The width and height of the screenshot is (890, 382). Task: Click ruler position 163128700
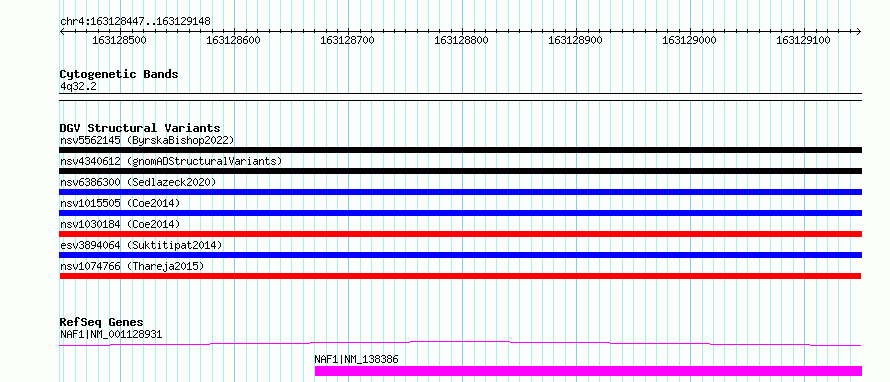pyautogui.click(x=347, y=40)
